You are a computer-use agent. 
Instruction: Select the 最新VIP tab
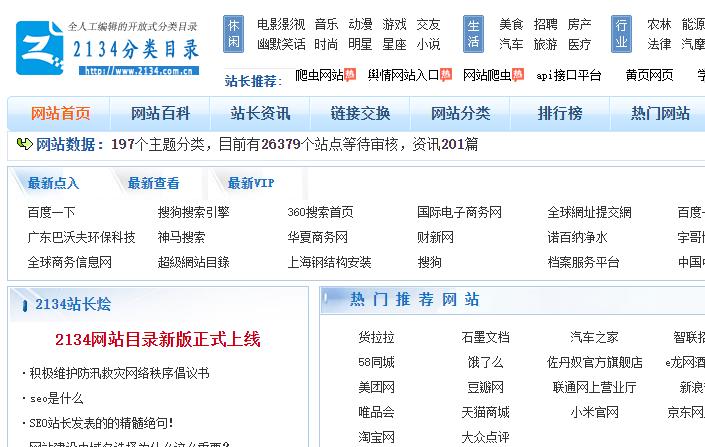click(x=251, y=183)
